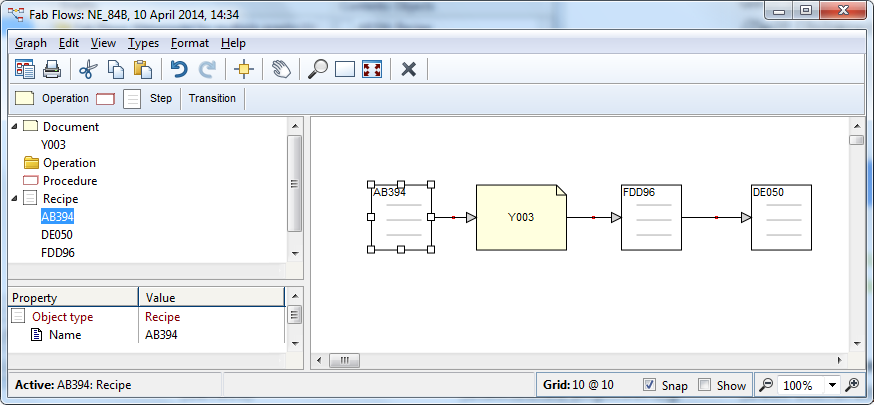Click the Paste clipboard icon
This screenshot has width=874, height=405.
point(143,69)
